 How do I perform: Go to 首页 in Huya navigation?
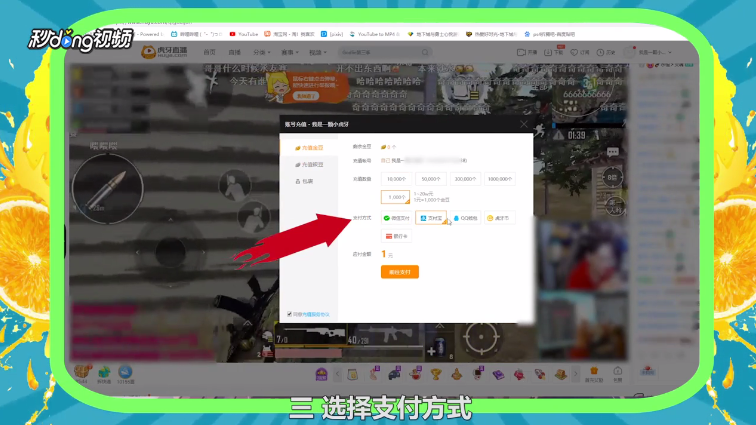coord(209,52)
